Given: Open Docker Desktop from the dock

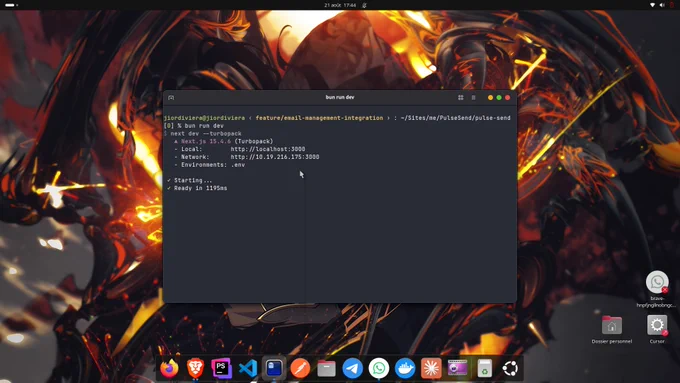Looking at the screenshot, I should tap(405, 368).
